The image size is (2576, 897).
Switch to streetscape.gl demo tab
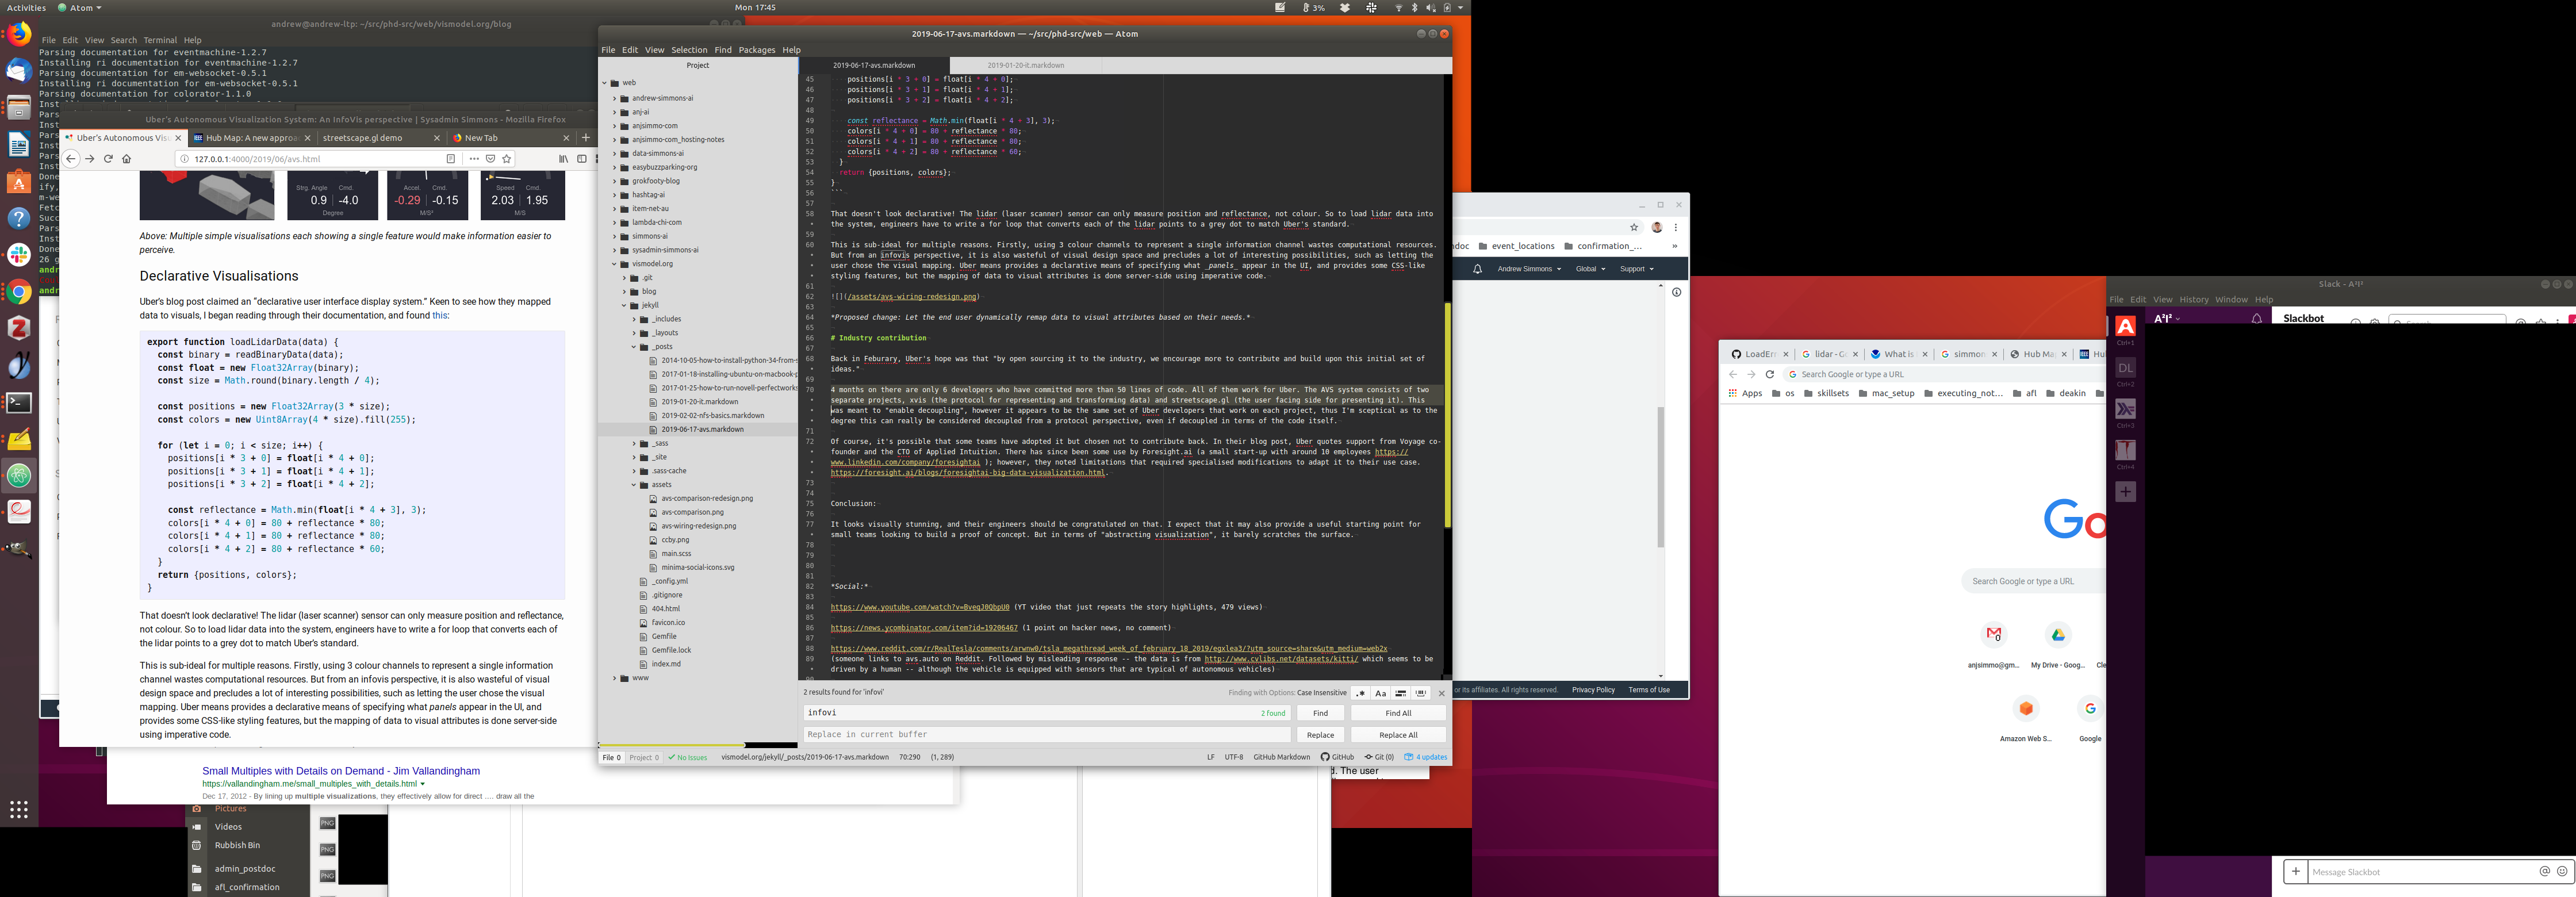click(363, 138)
